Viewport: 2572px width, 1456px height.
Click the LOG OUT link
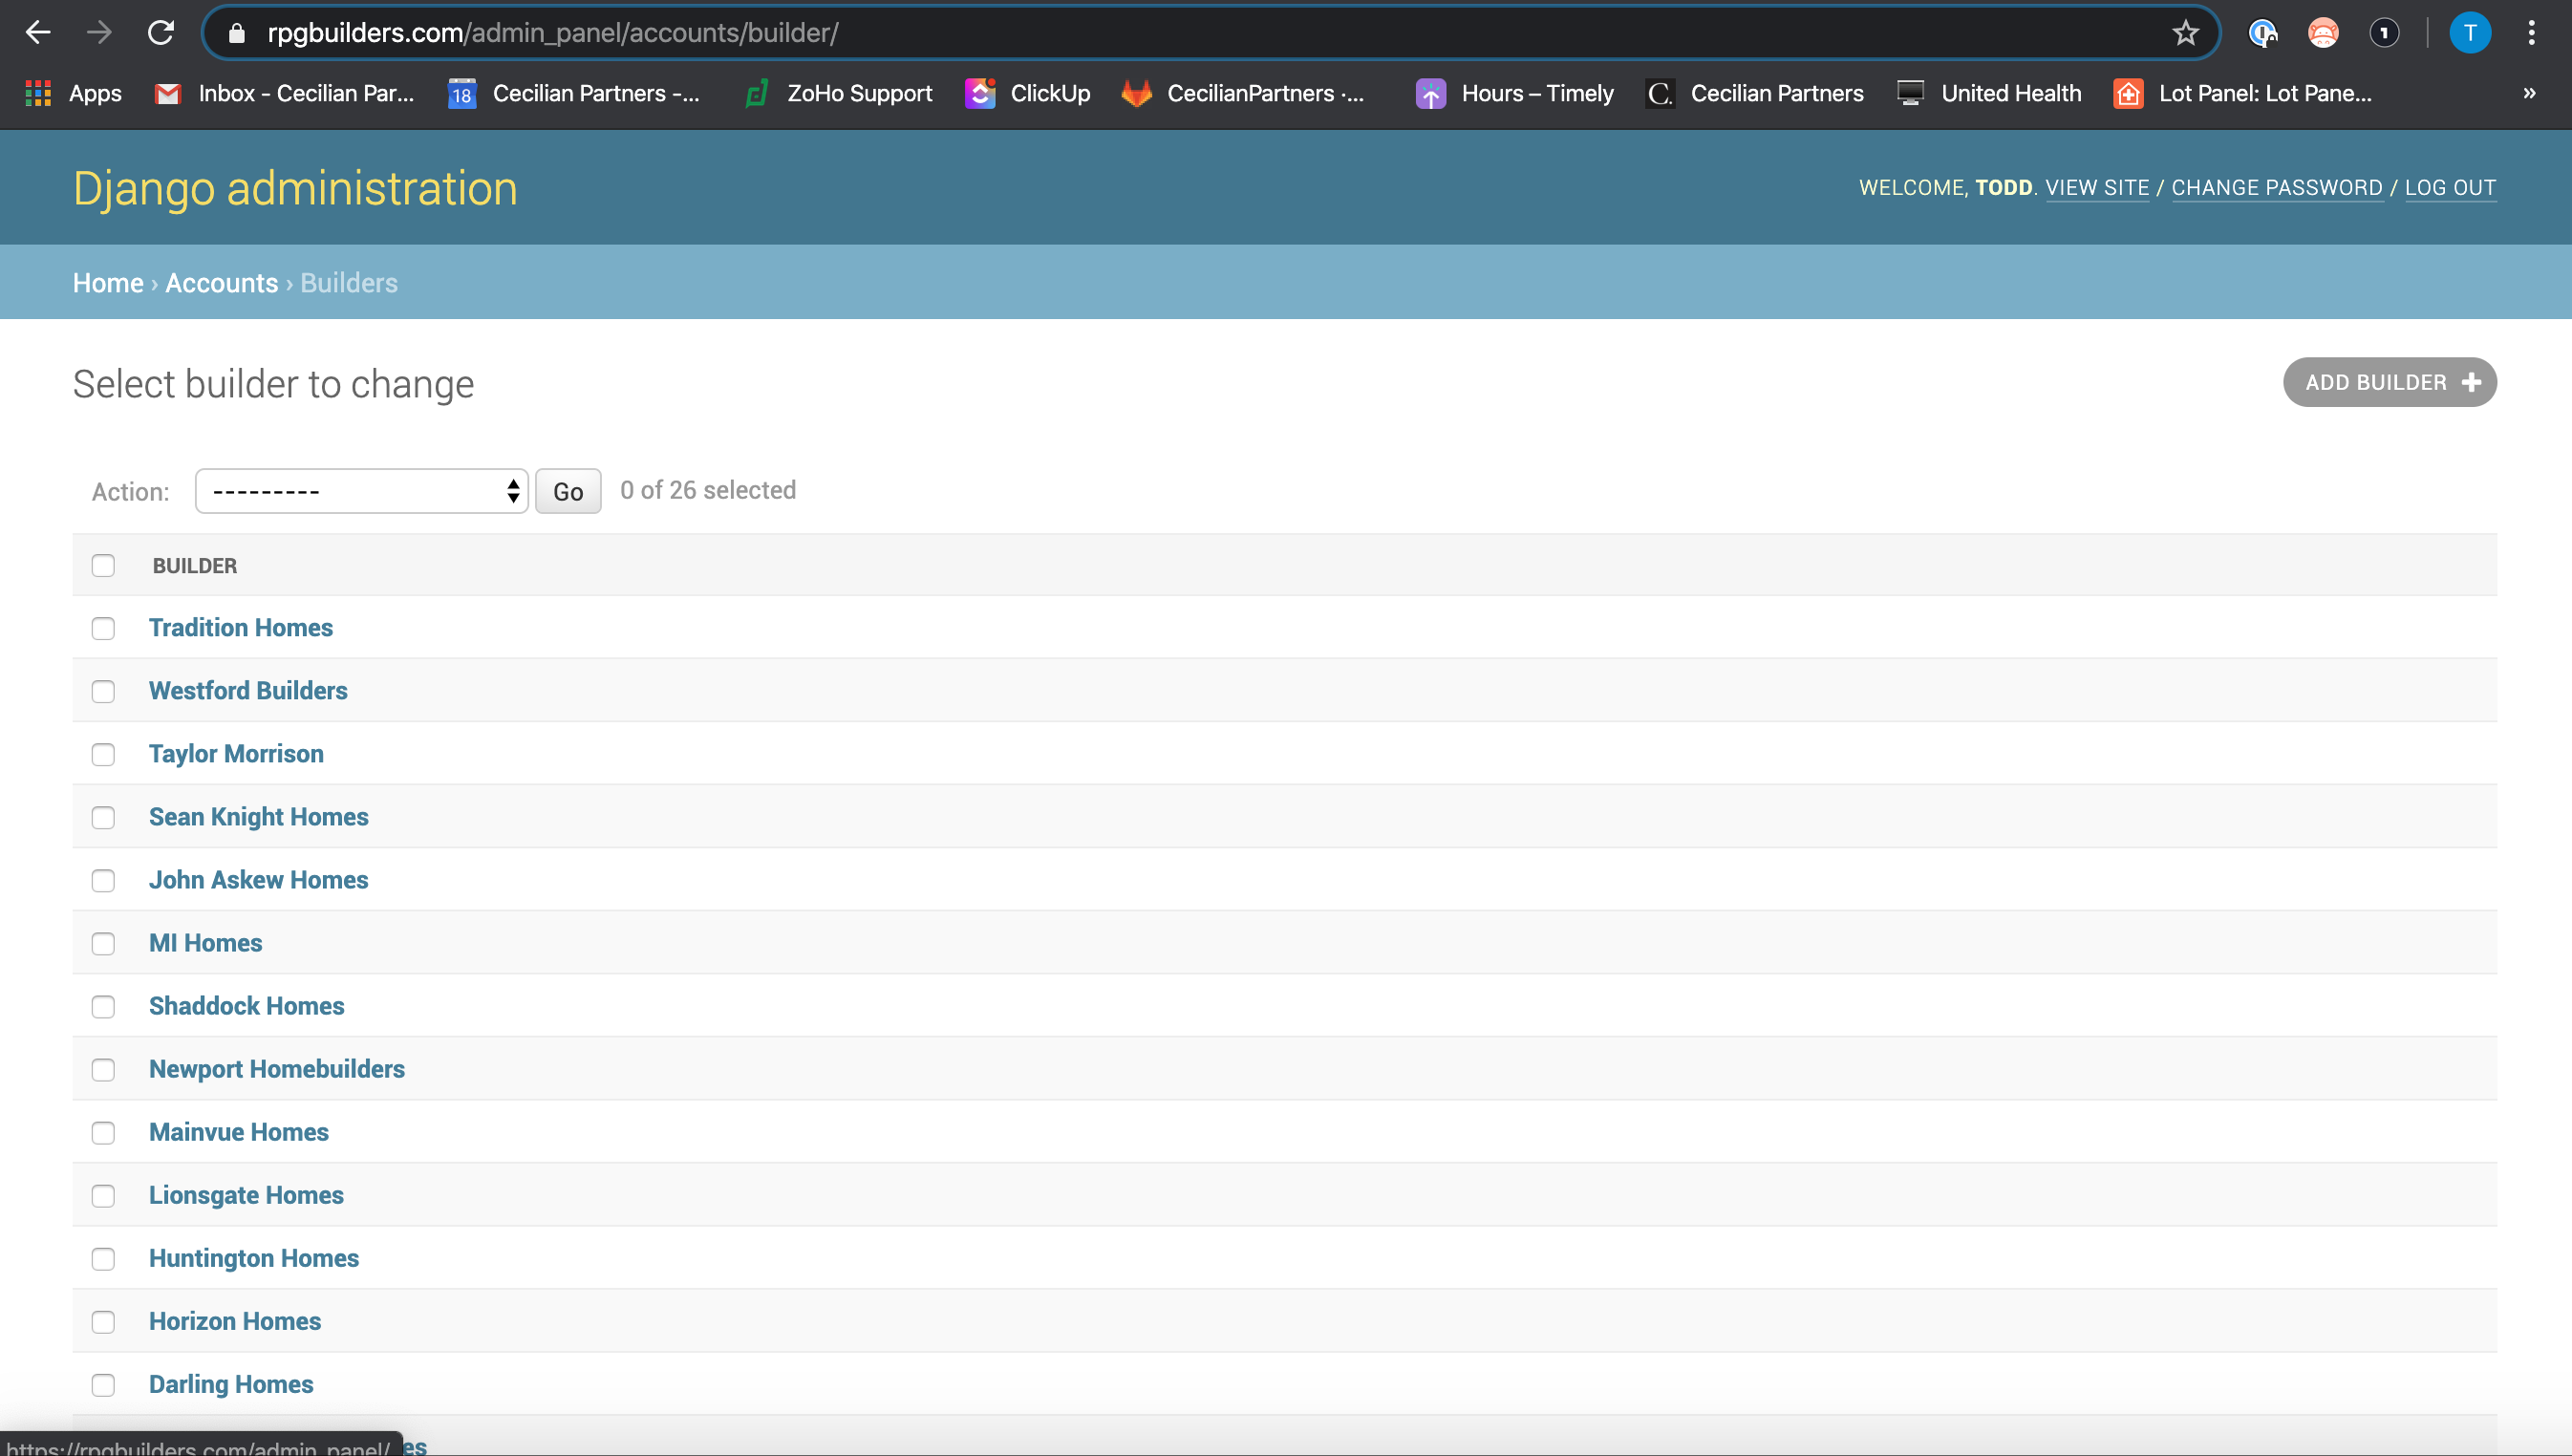(x=2450, y=188)
